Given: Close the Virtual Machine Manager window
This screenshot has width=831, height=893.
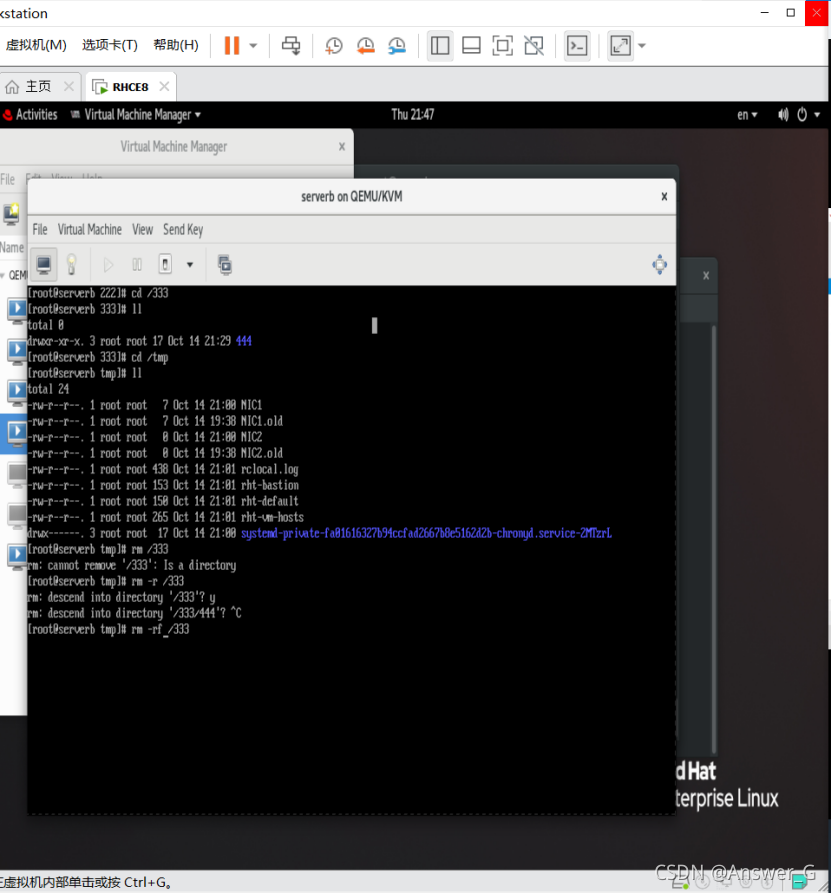Looking at the screenshot, I should [x=342, y=147].
